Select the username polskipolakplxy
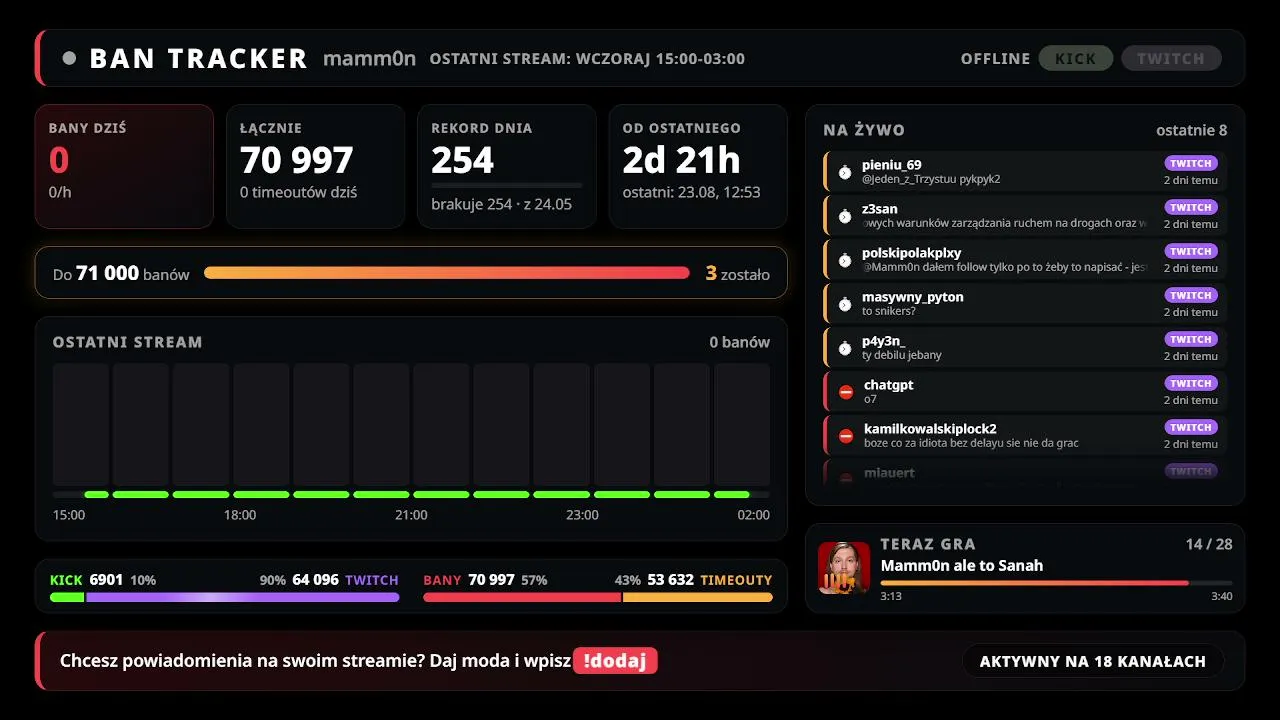Image resolution: width=1280 pixels, height=720 pixels. pyautogui.click(x=911, y=253)
